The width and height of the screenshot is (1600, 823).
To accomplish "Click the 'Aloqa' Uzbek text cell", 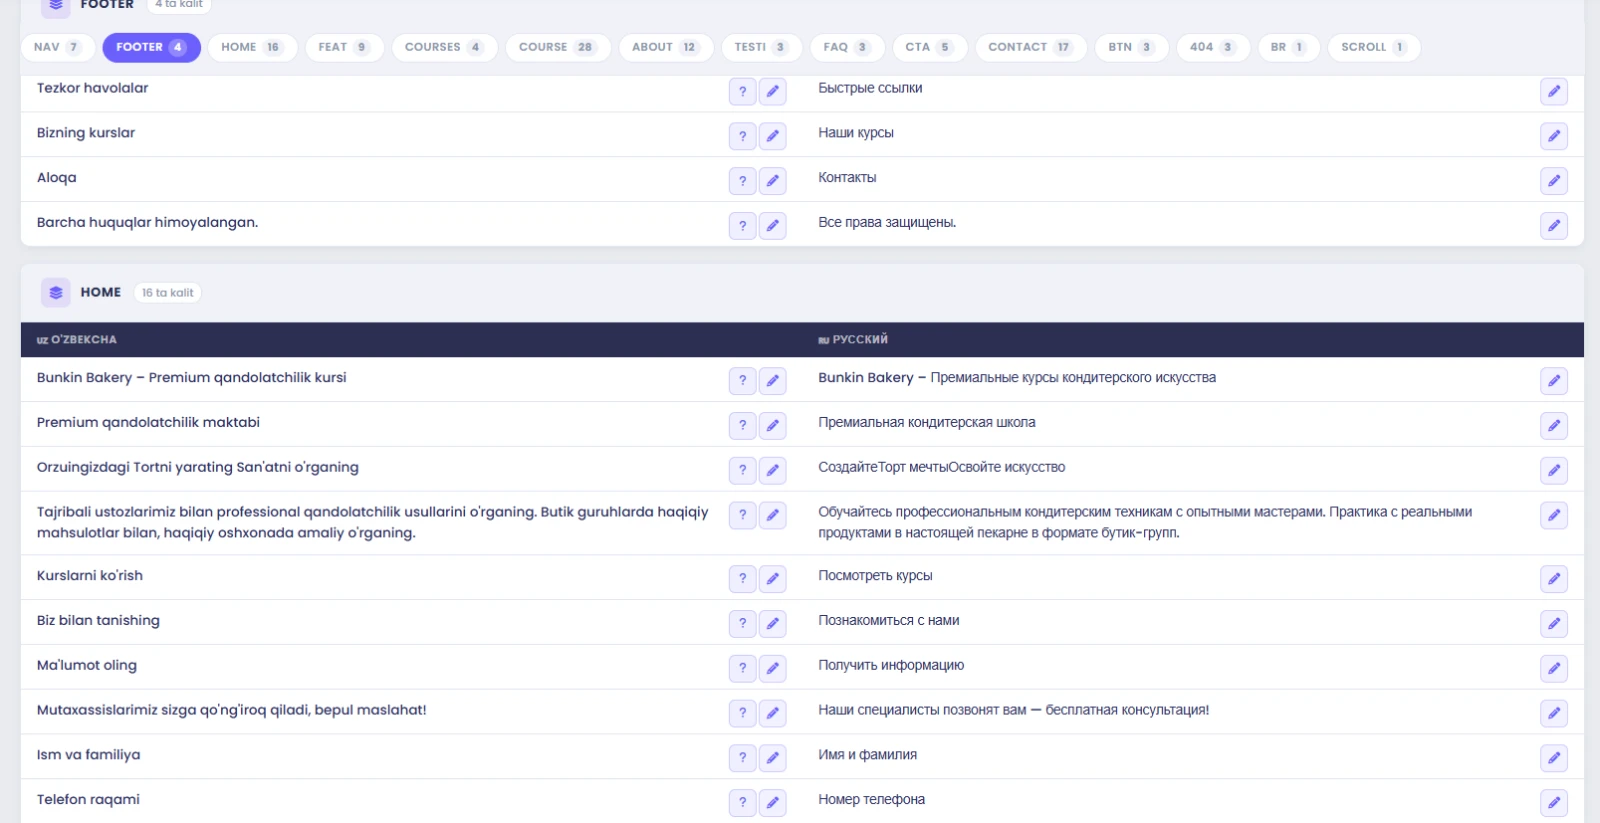I will (57, 178).
